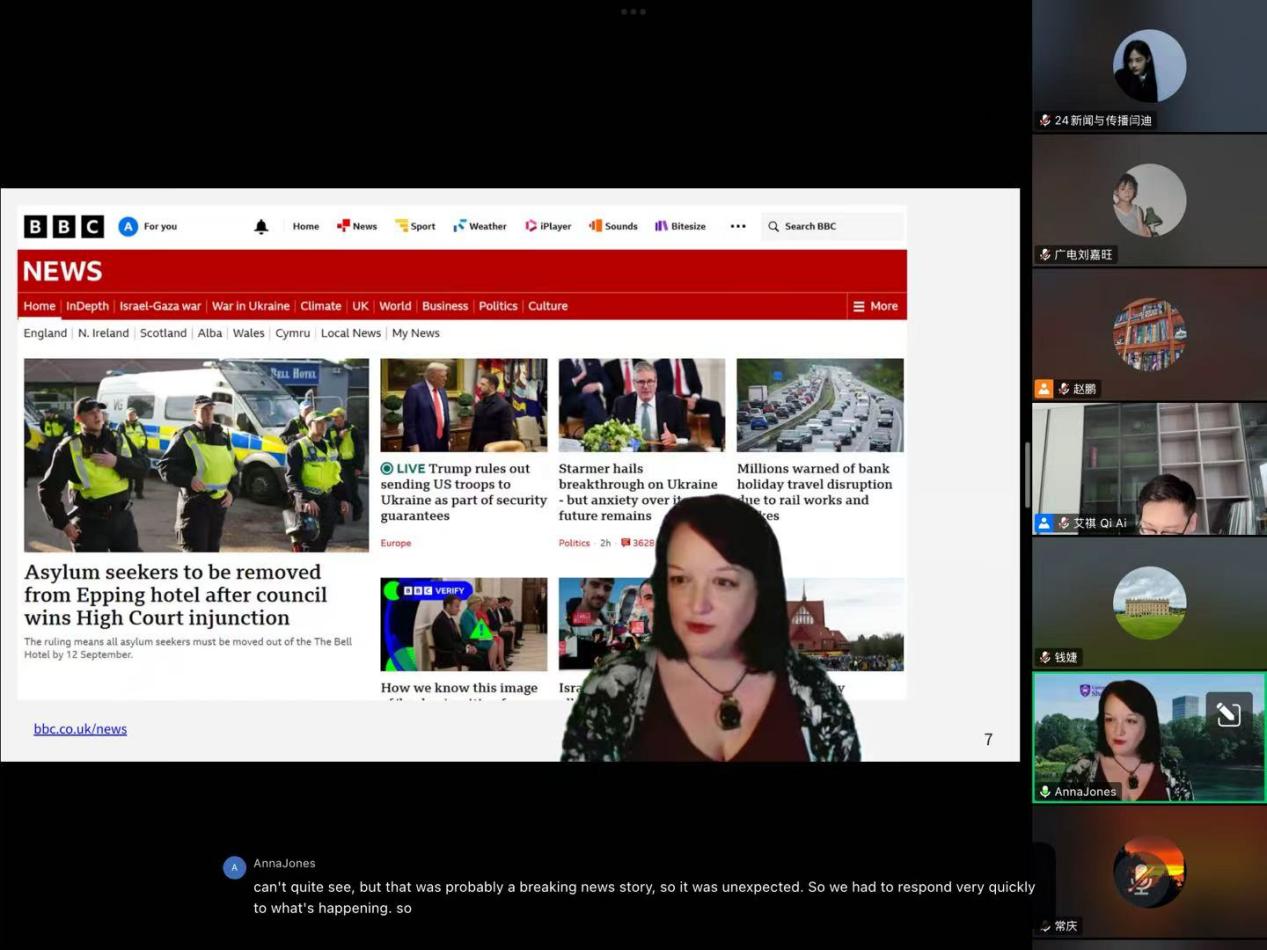Open BBC Sport from top bar
The image size is (1267, 950).
(415, 227)
